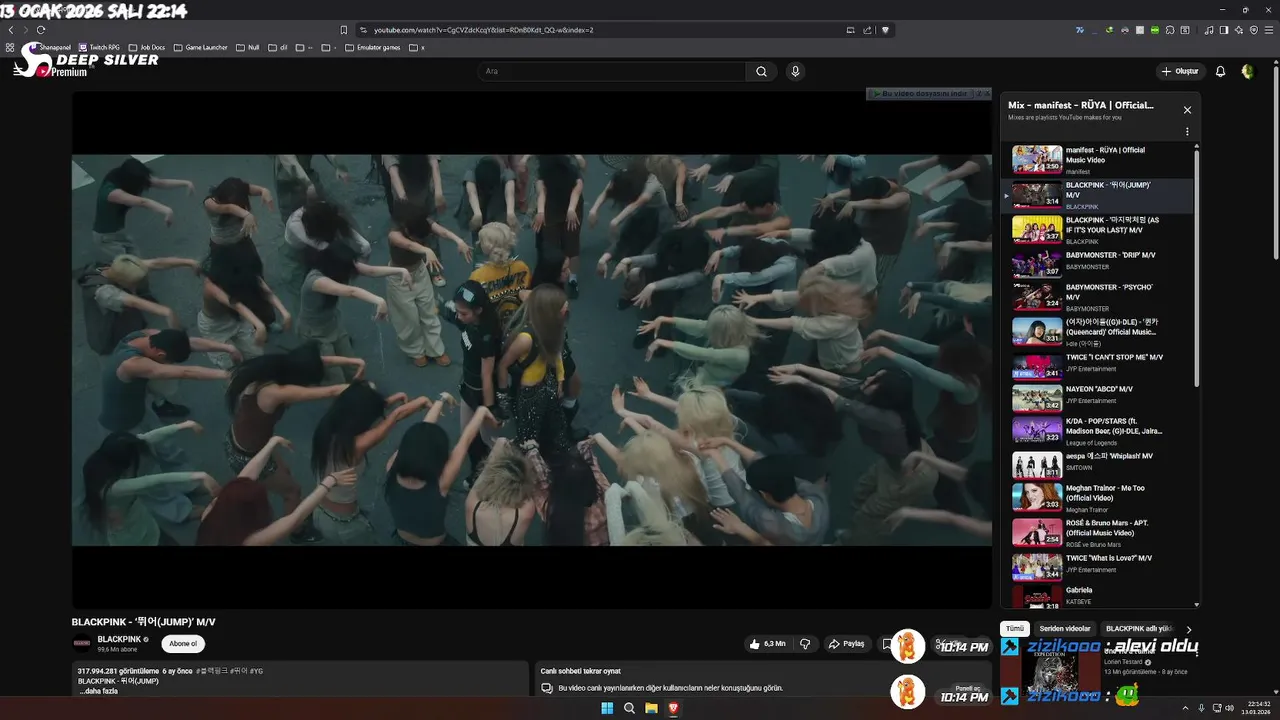Open the Windows Start button

(x=606, y=708)
